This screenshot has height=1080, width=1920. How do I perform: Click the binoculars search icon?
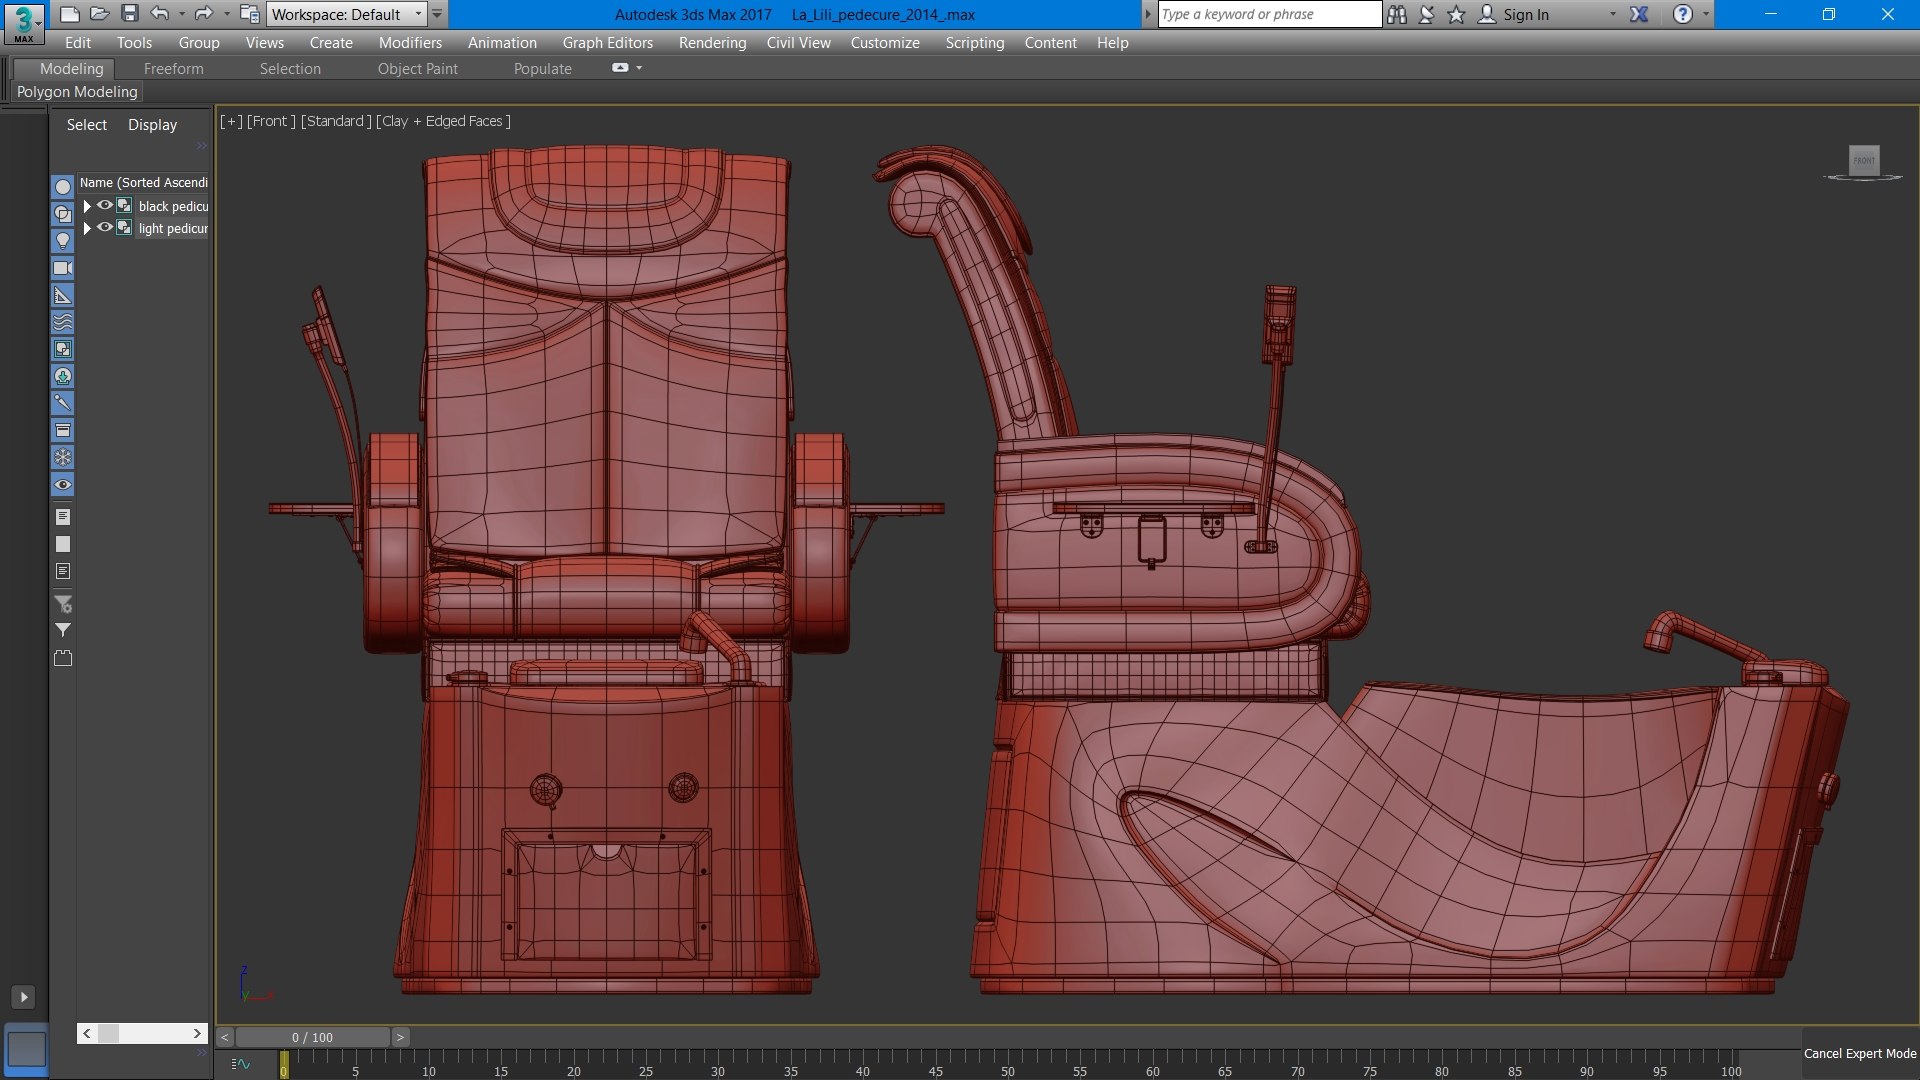[1397, 14]
